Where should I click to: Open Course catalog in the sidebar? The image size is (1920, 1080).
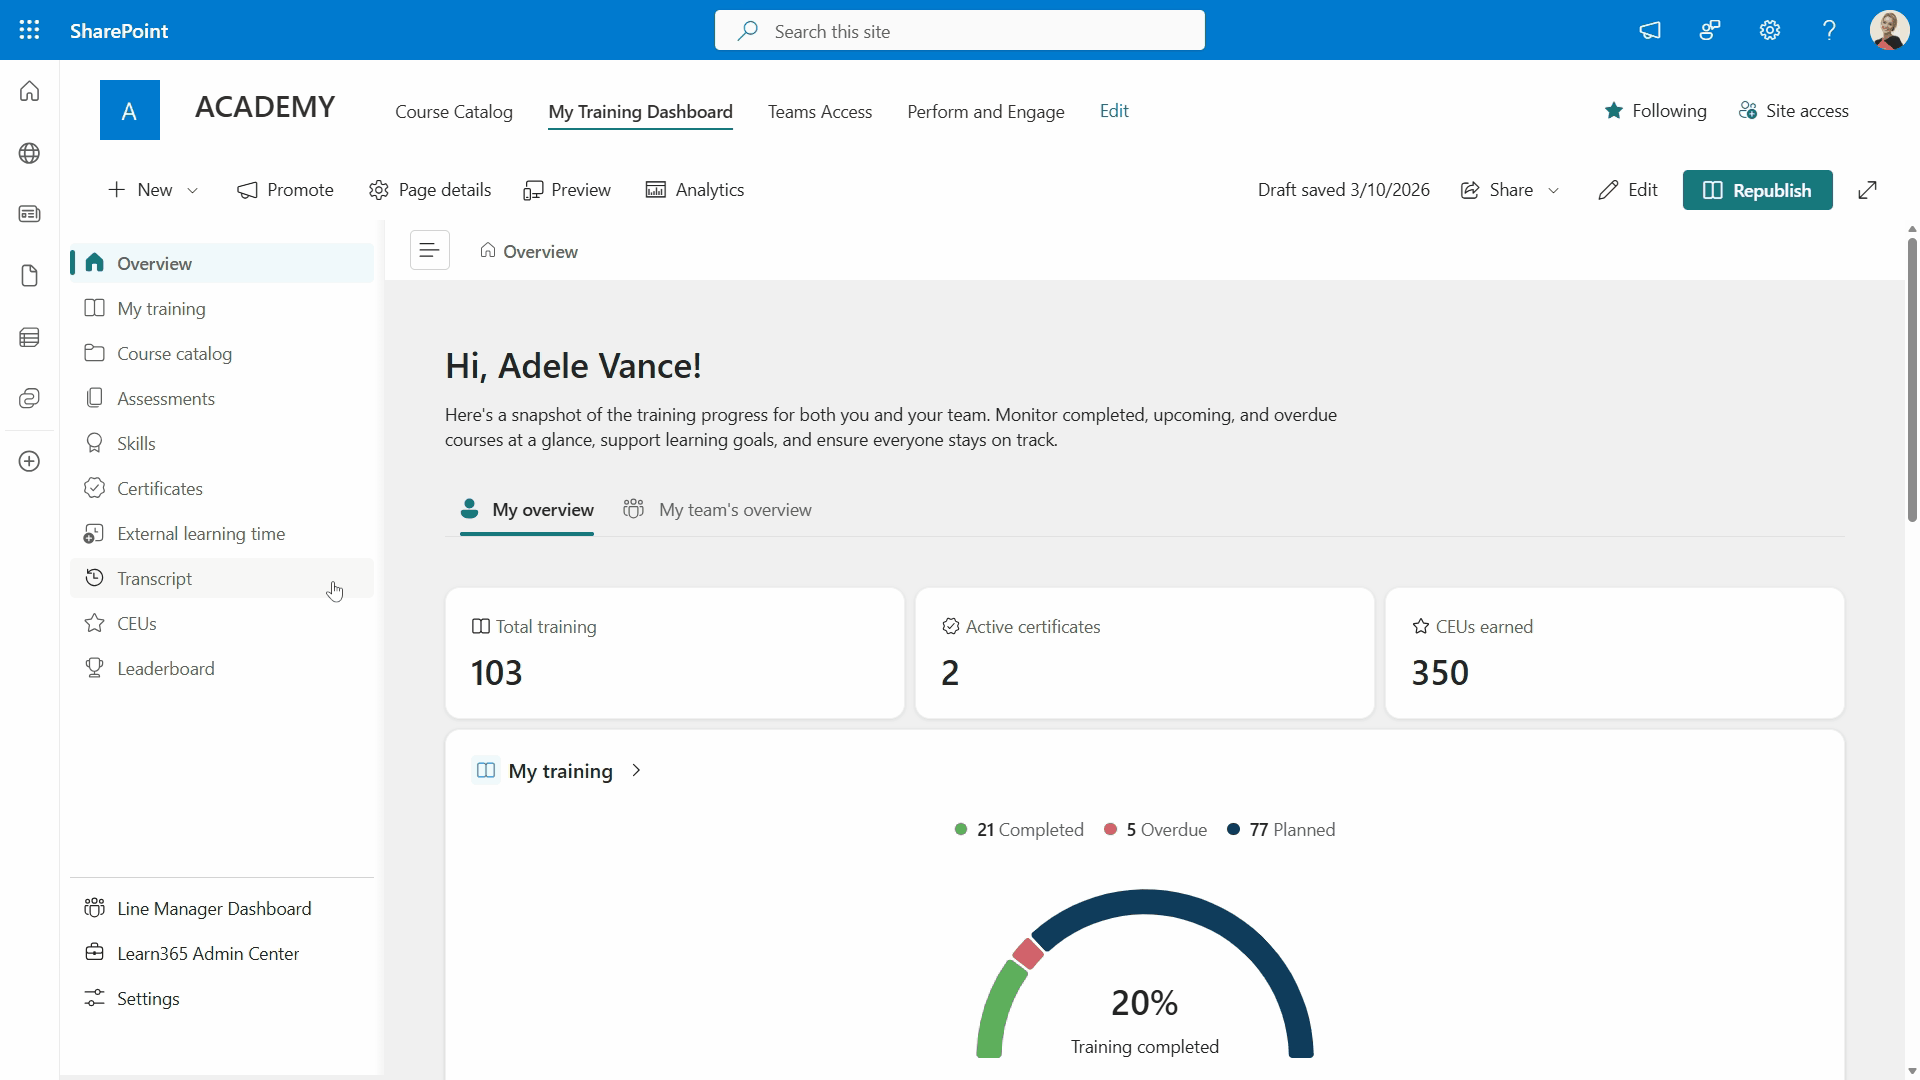pyautogui.click(x=222, y=353)
